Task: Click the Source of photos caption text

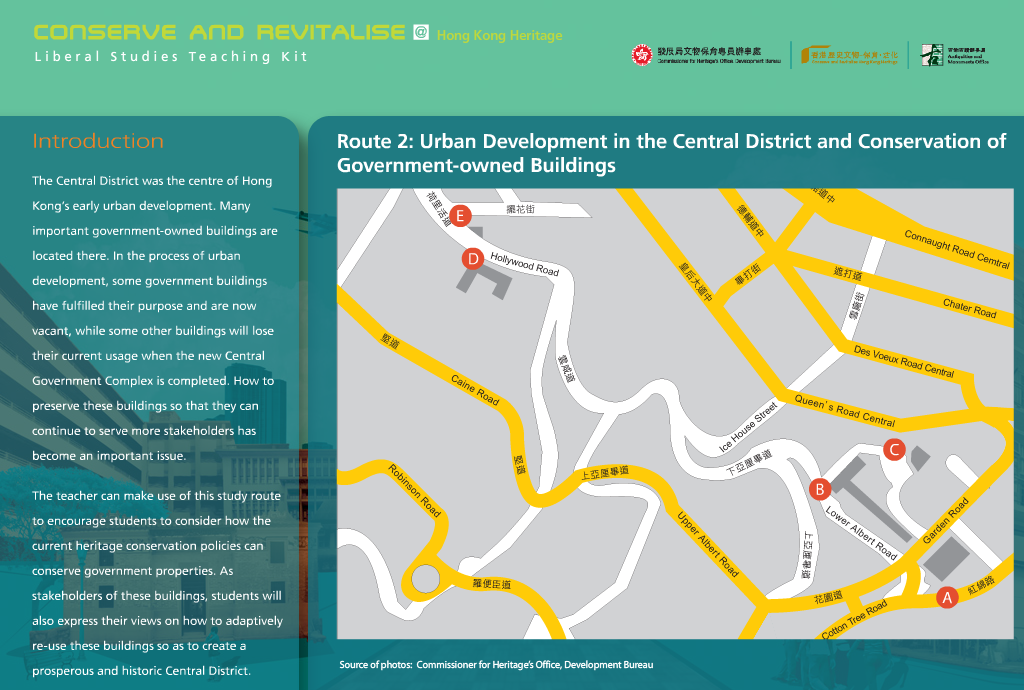Action: 496,665
